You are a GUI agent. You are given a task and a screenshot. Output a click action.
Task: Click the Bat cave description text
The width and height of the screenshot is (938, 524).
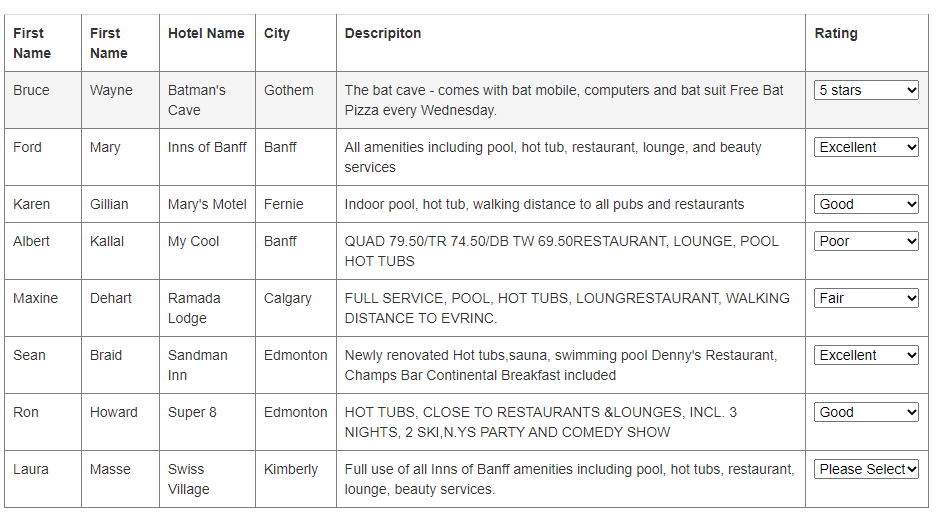point(564,100)
